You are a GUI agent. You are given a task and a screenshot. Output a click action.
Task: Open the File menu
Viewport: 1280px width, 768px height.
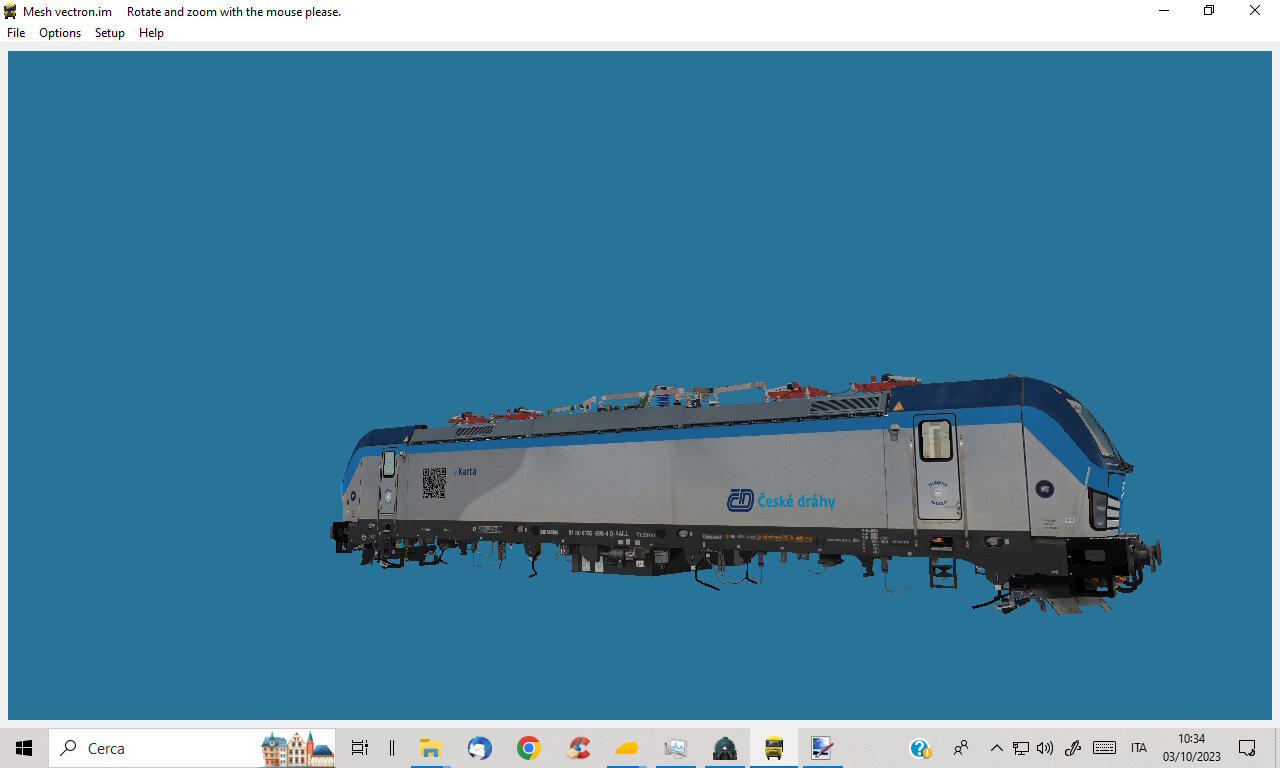pos(16,33)
